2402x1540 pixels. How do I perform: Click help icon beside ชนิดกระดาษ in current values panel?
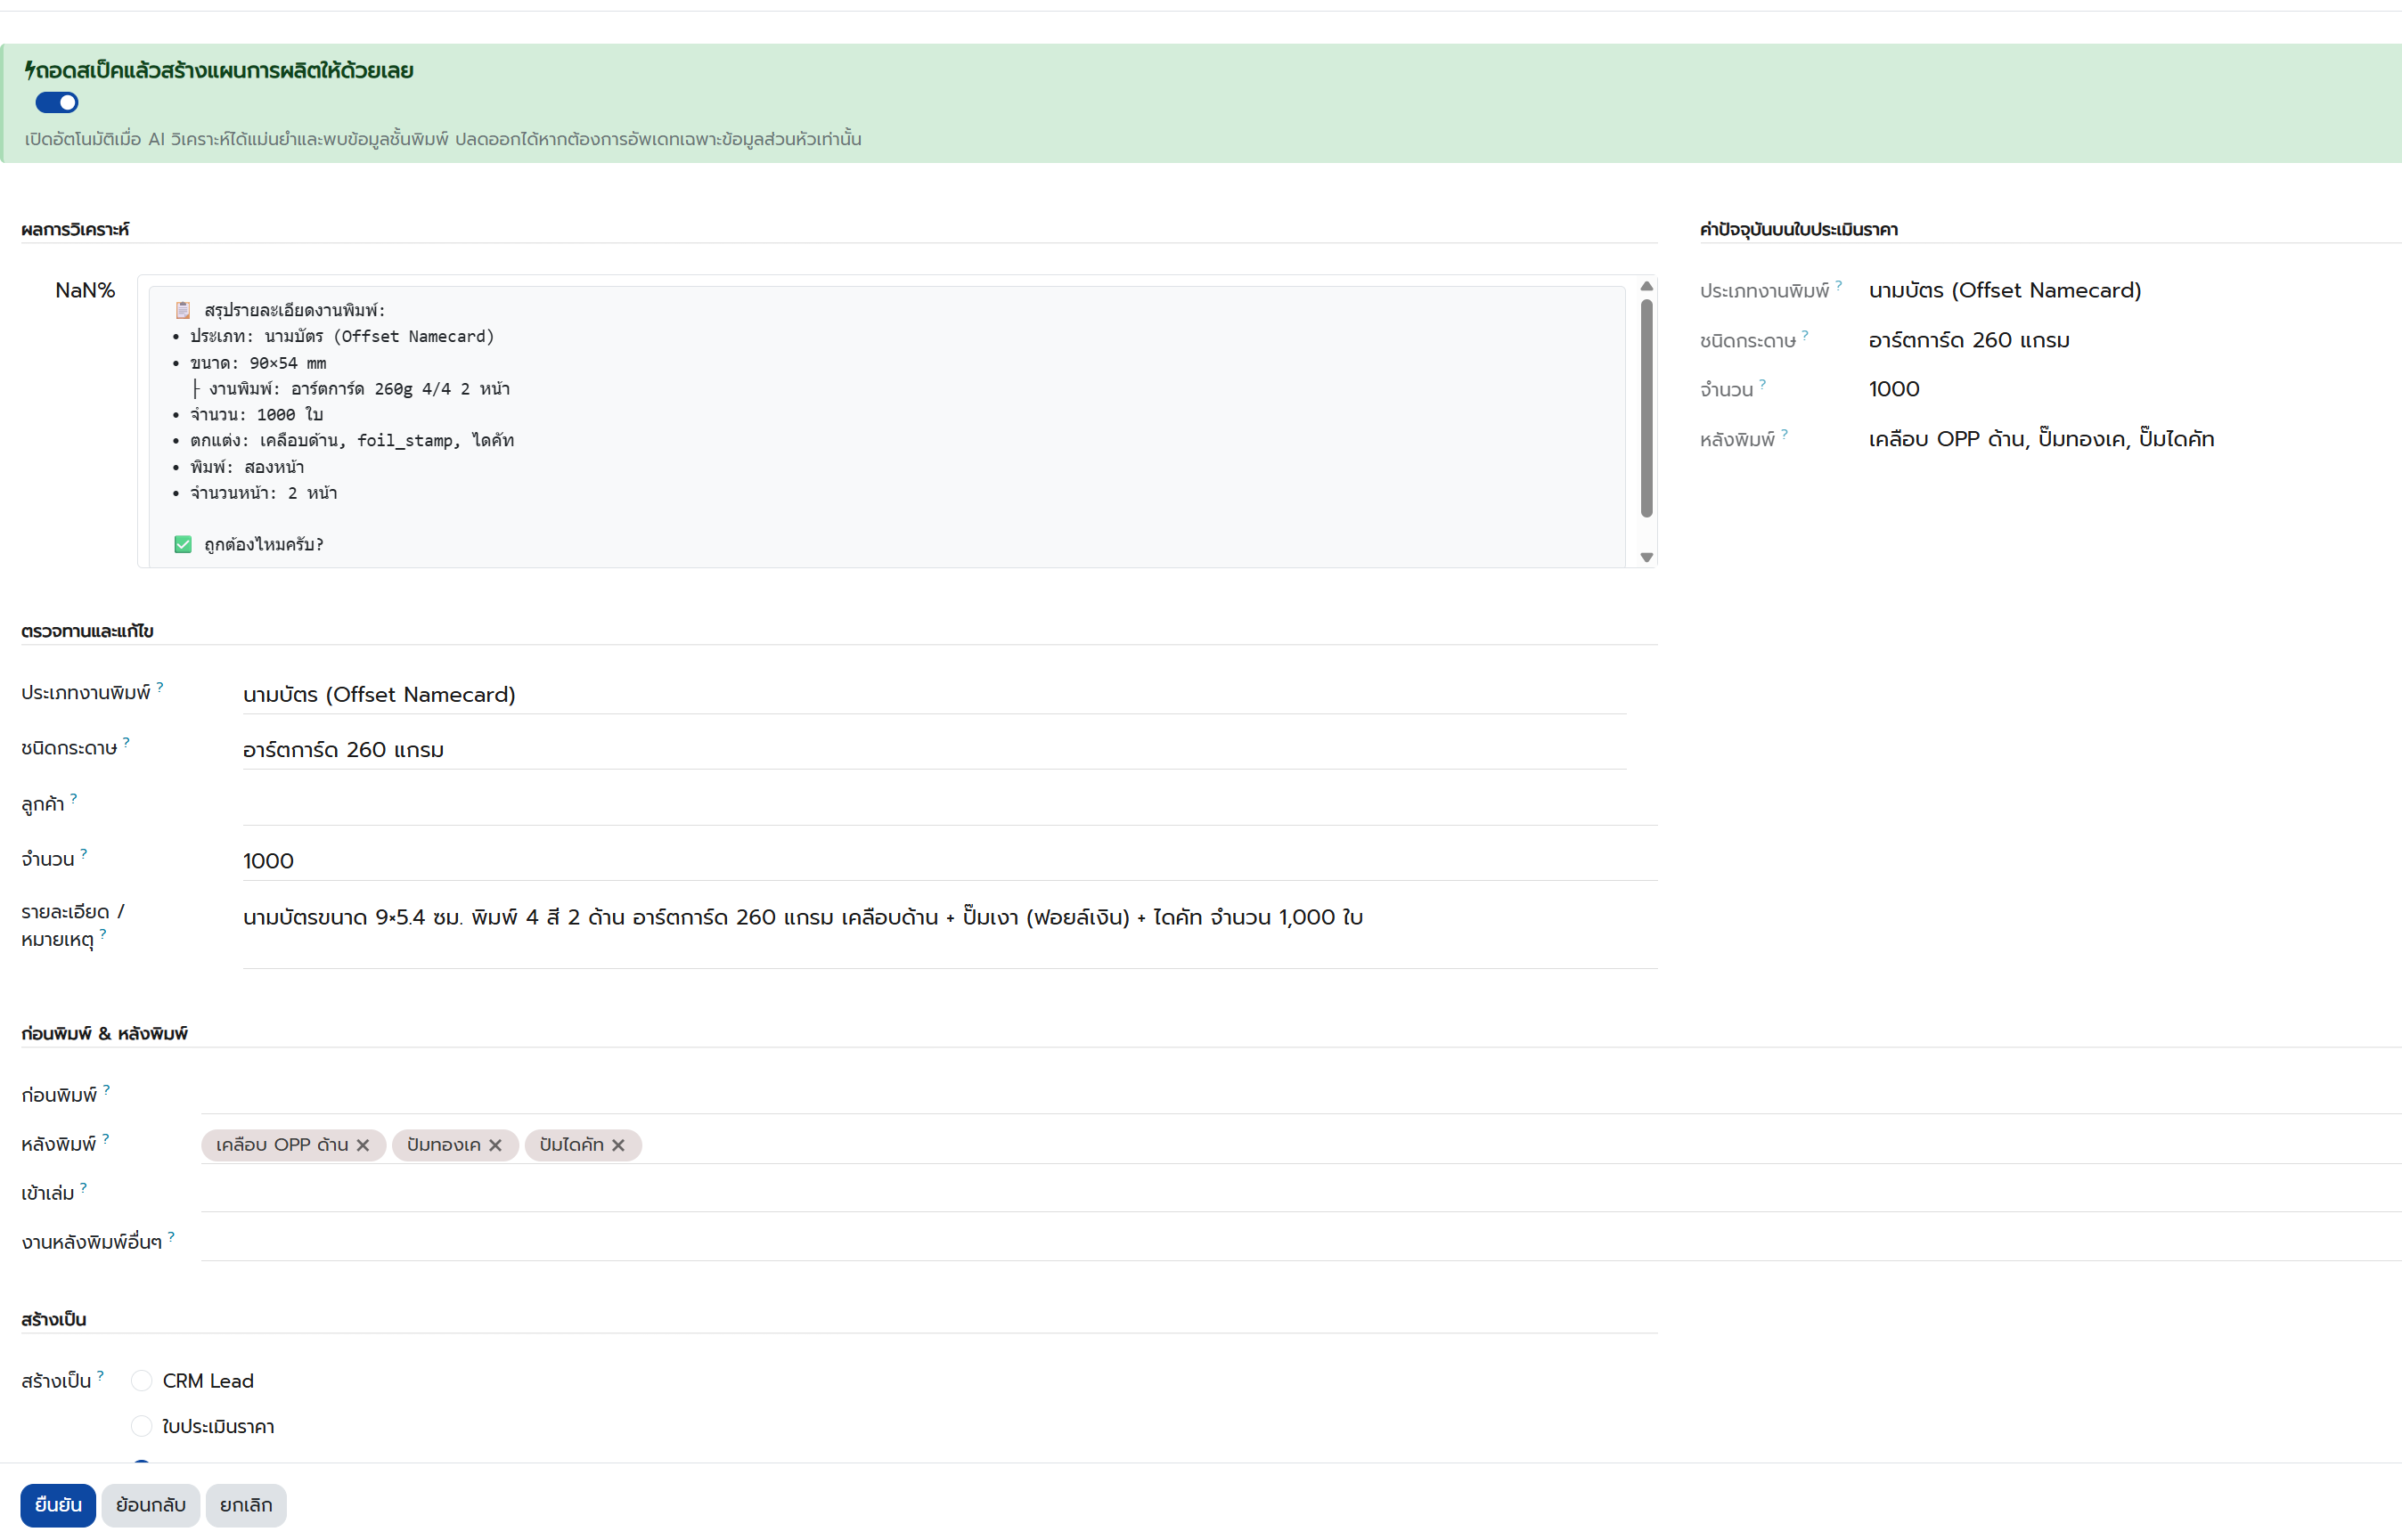pos(1805,335)
